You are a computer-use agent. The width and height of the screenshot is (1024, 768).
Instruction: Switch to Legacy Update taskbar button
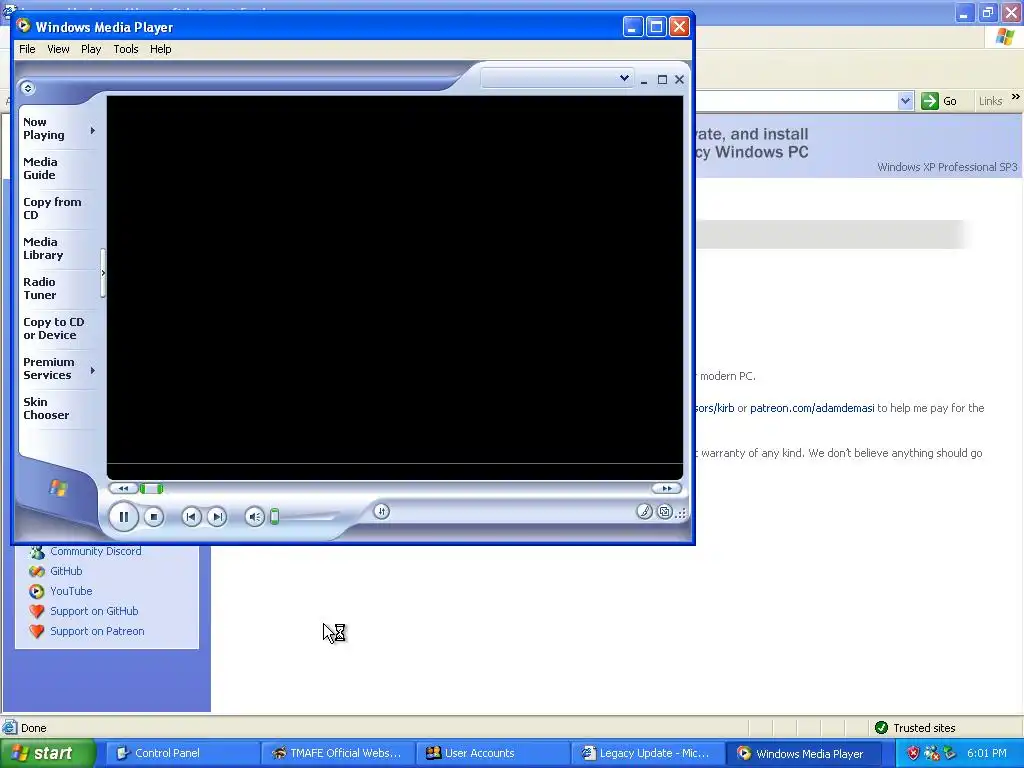pos(648,753)
